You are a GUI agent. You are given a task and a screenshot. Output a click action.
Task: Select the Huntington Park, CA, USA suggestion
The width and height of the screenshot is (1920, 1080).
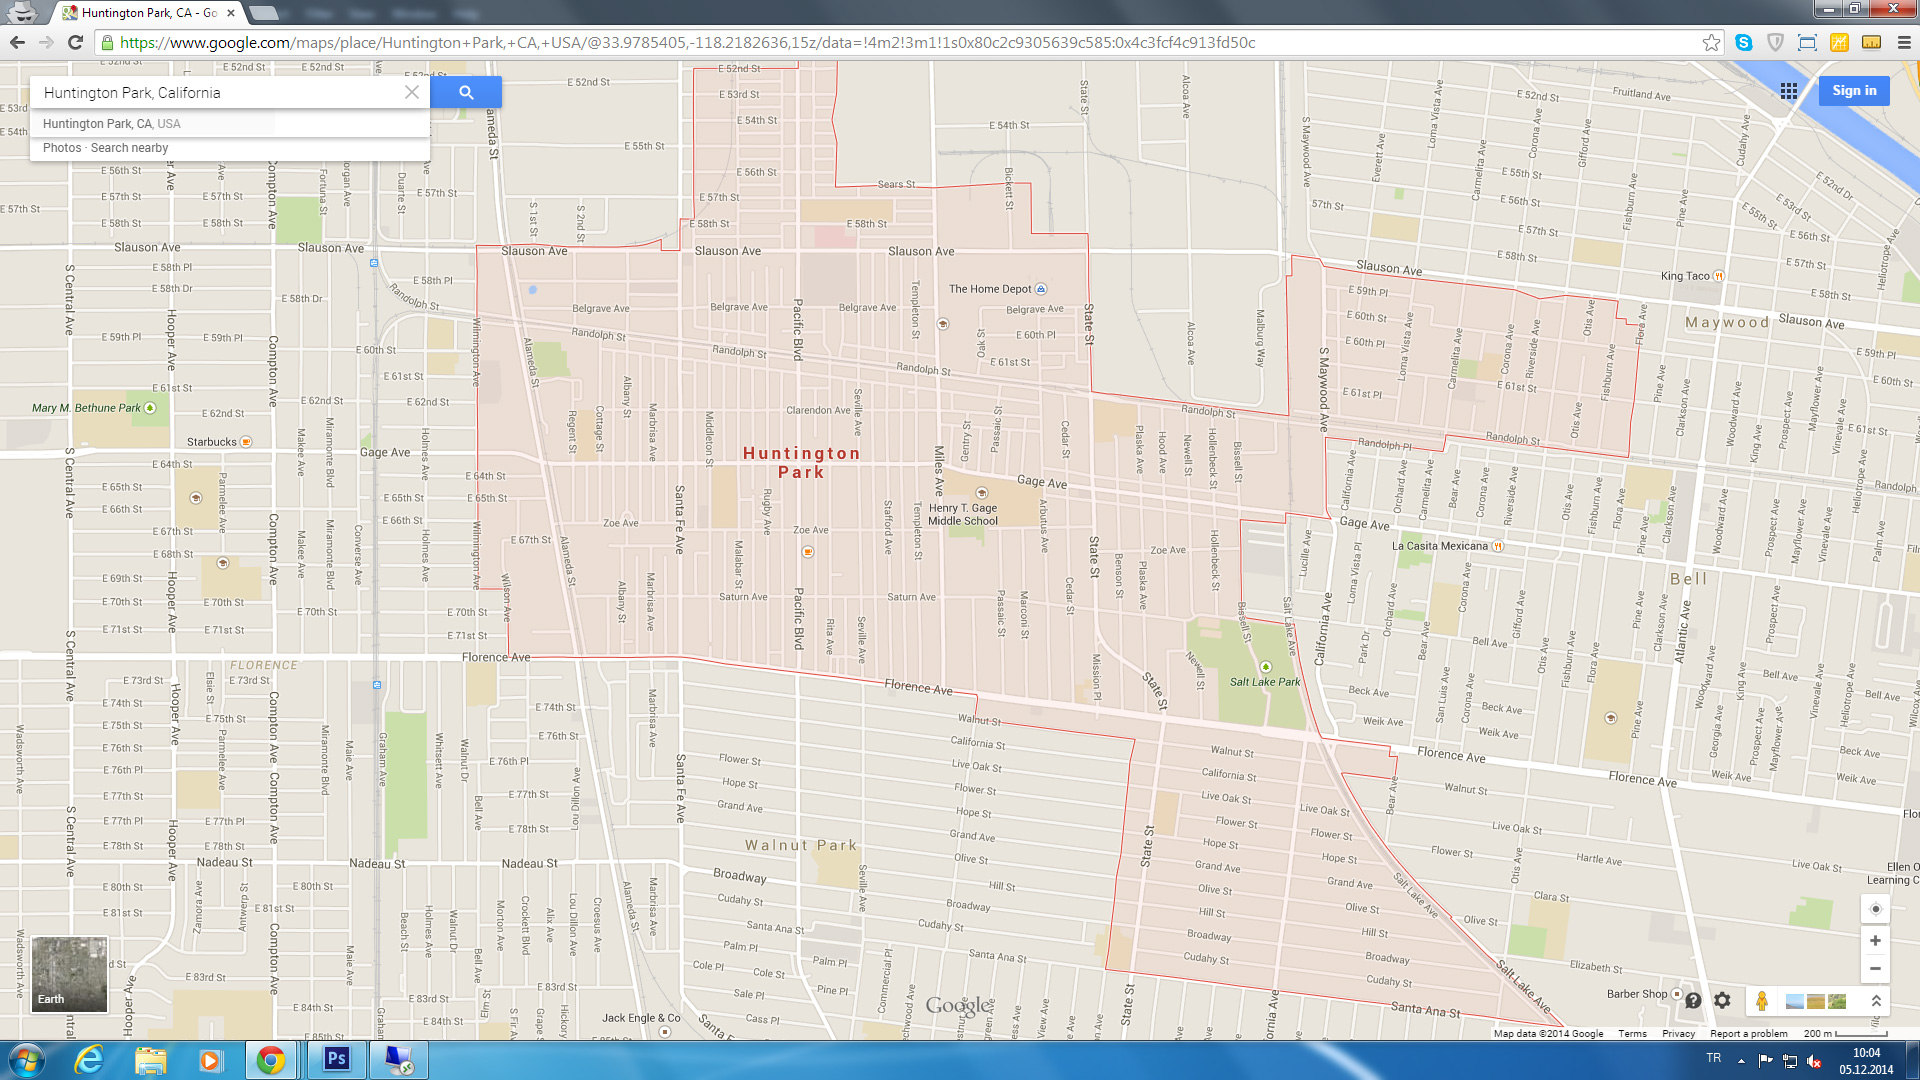tap(112, 124)
